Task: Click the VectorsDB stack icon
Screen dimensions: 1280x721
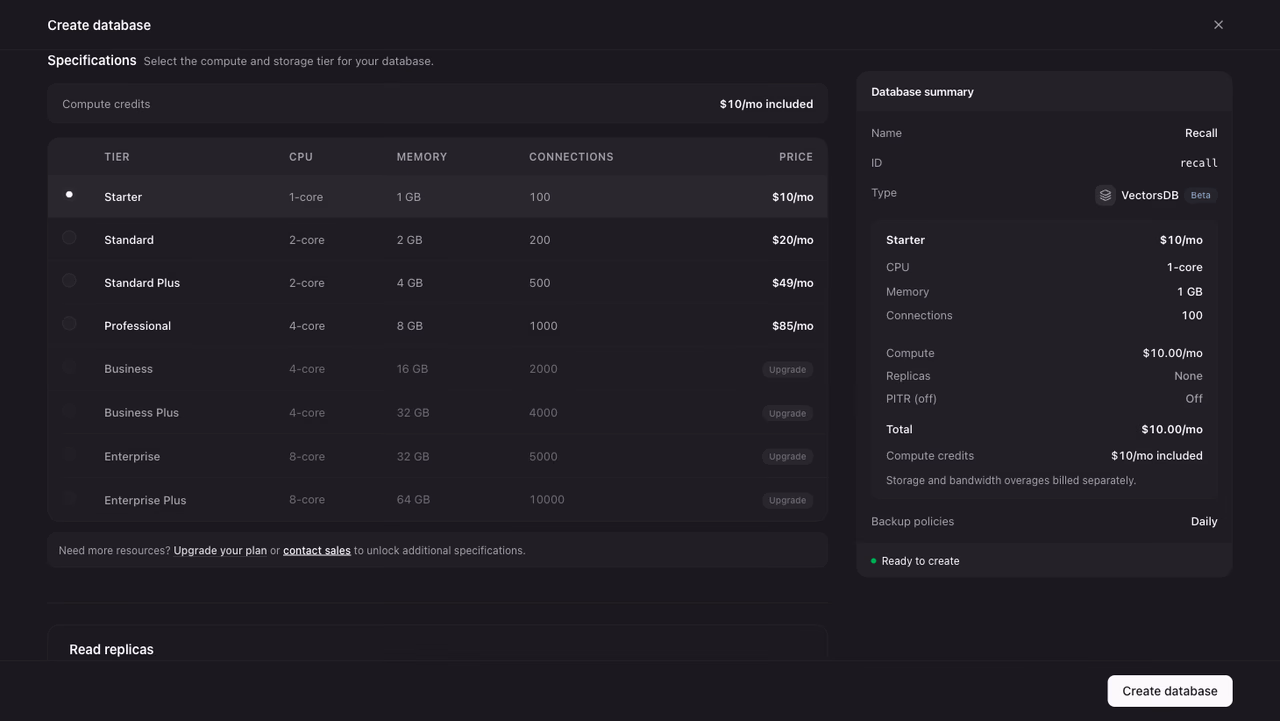Action: [1105, 195]
